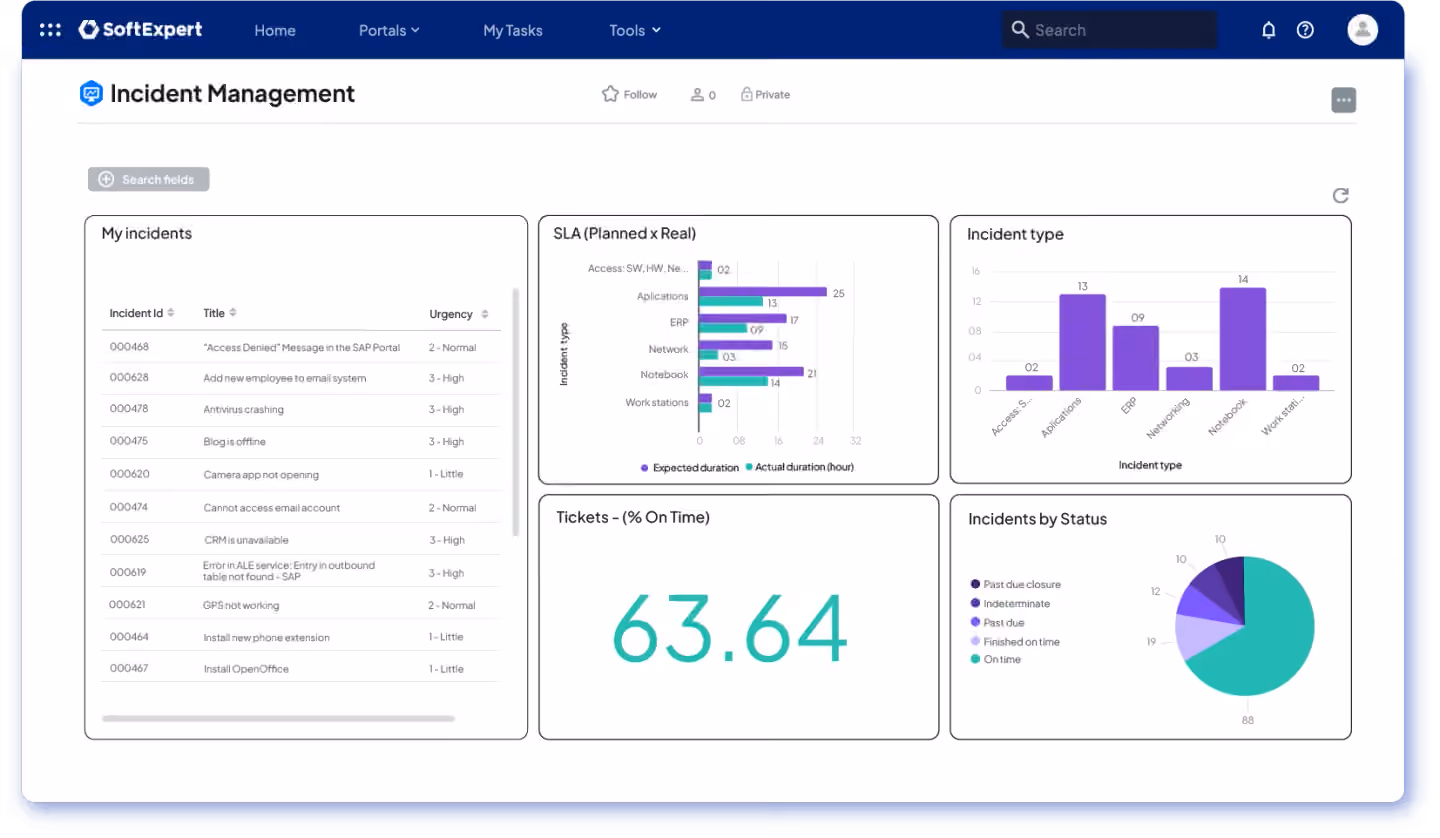The width and height of the screenshot is (1440, 838).
Task: Open incident 000468 Access Denied row
Action: [x=300, y=347]
